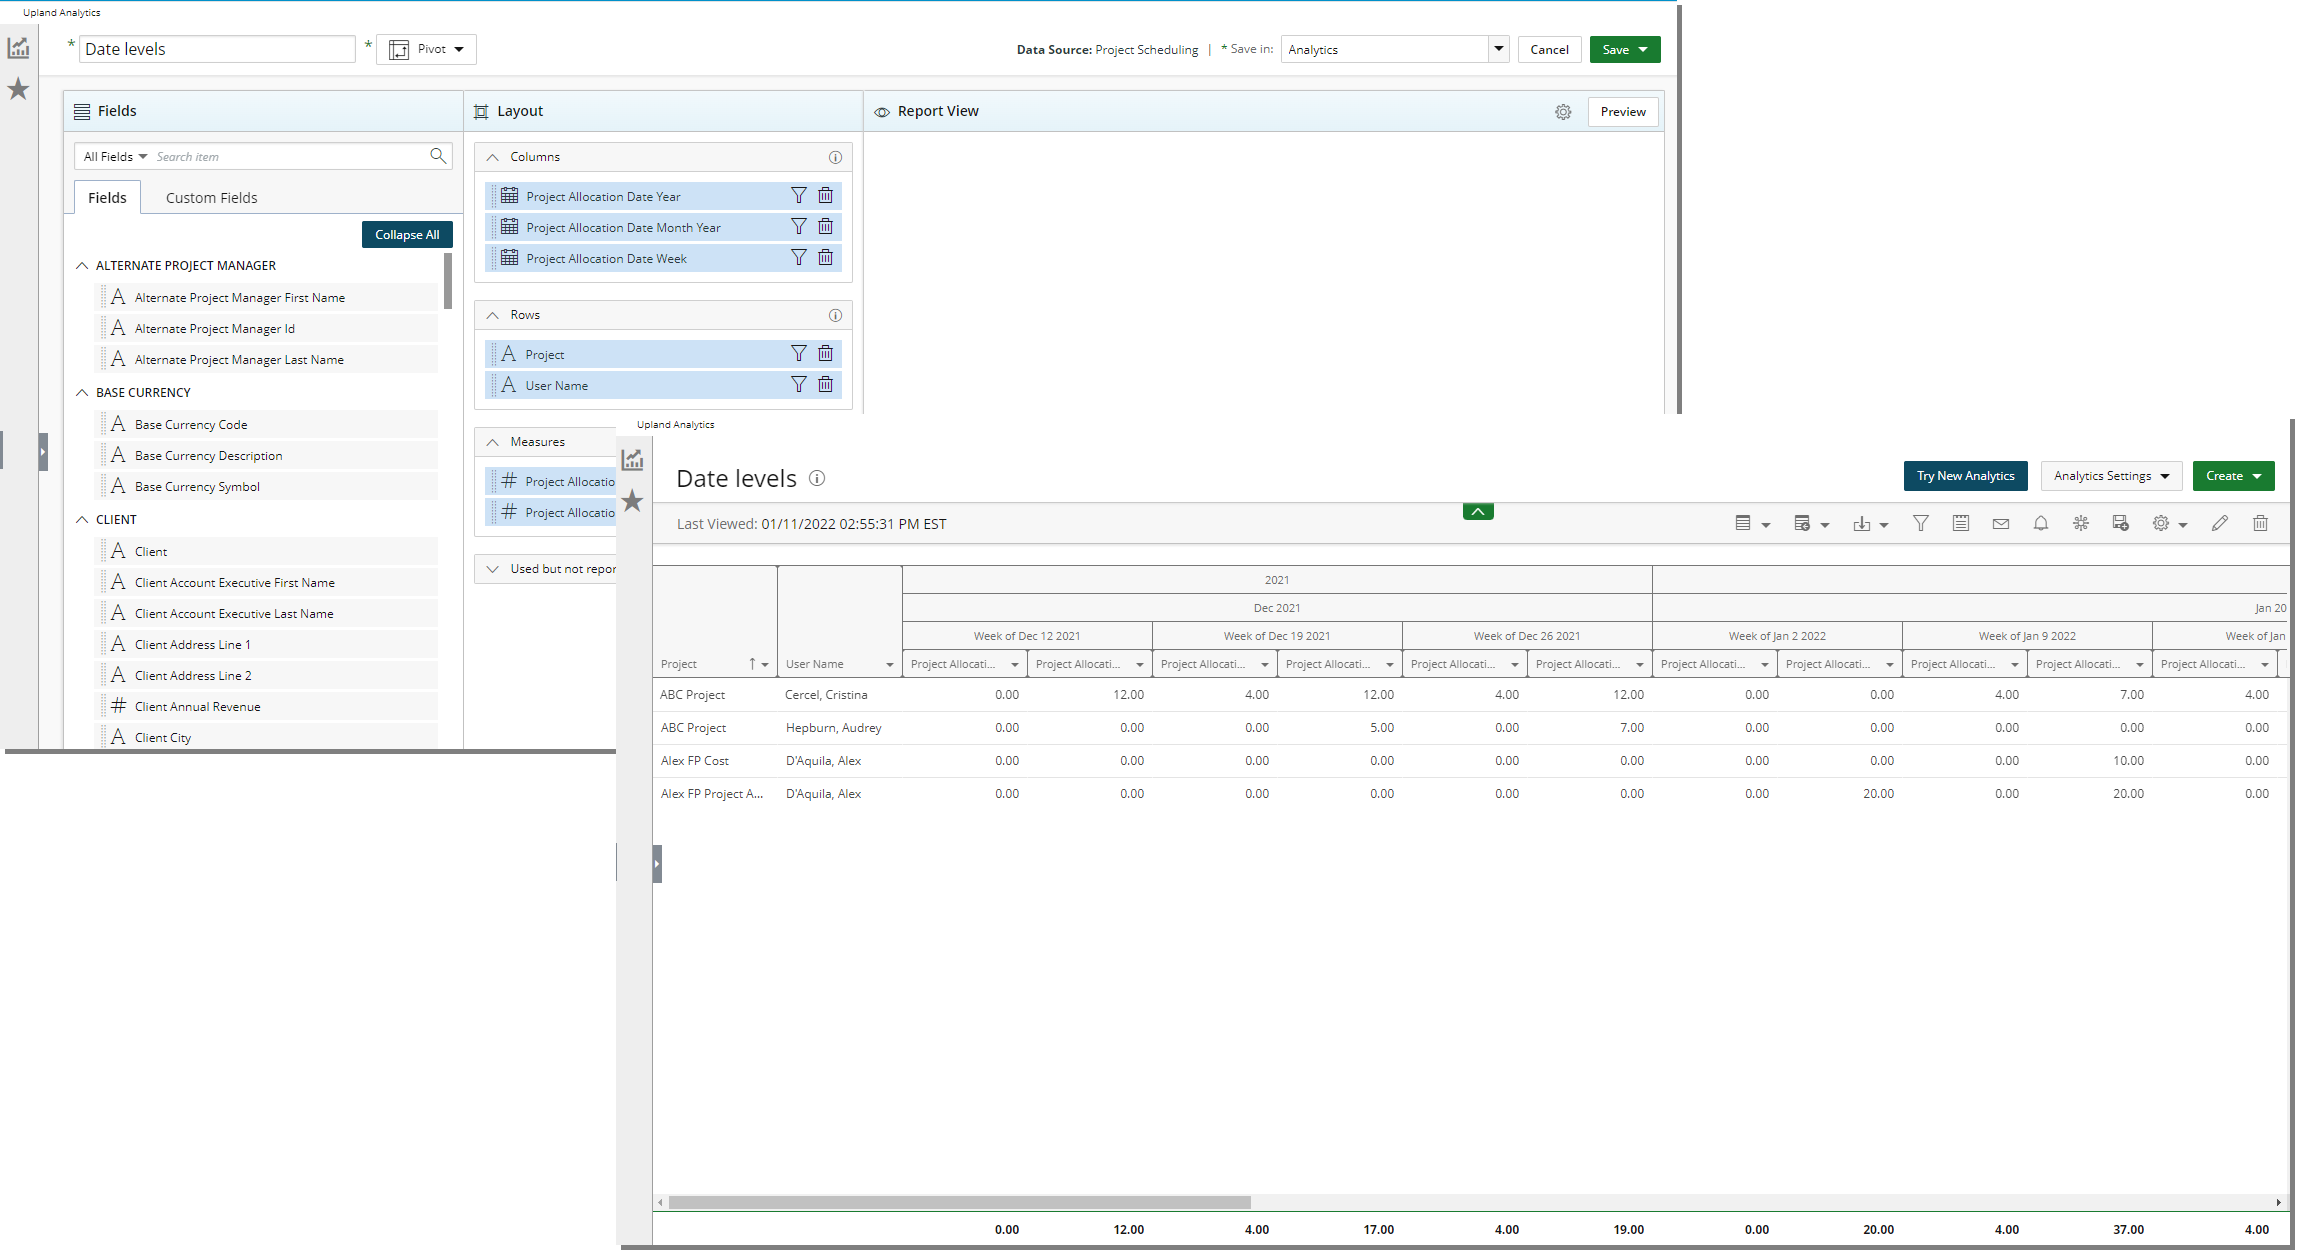Open All Fields filter dropdown
Image resolution: width=2300 pixels, height=1255 pixels.
coord(116,157)
